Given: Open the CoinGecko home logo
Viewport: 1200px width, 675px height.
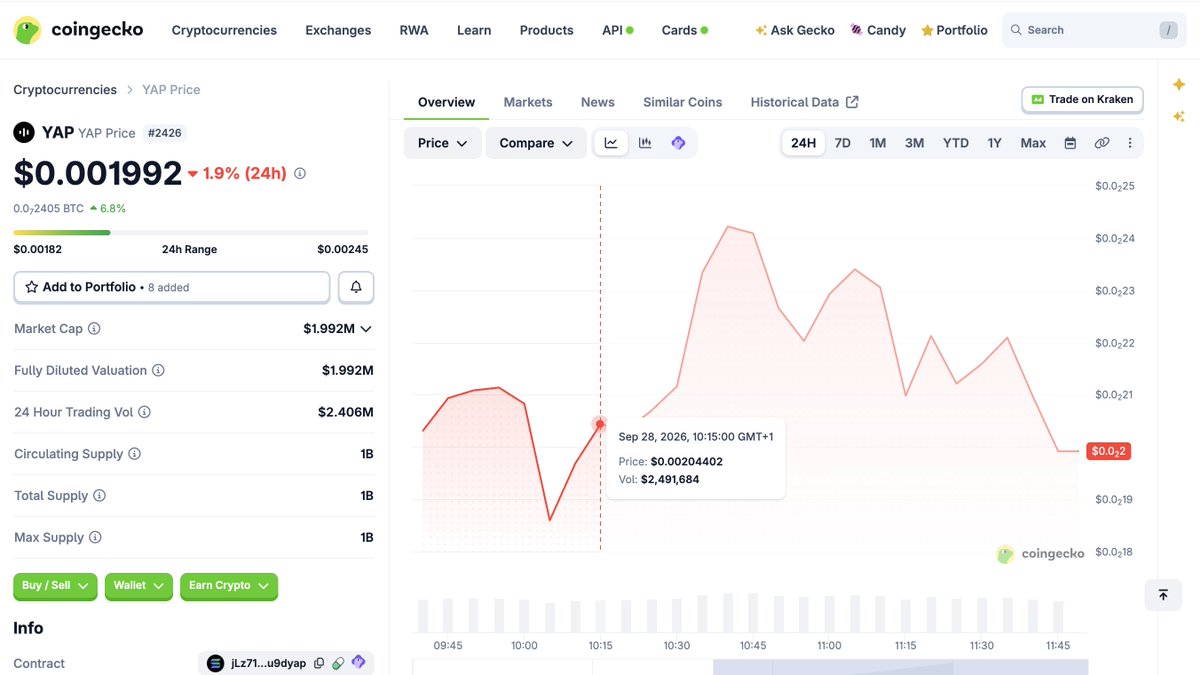Looking at the screenshot, I should (78, 30).
